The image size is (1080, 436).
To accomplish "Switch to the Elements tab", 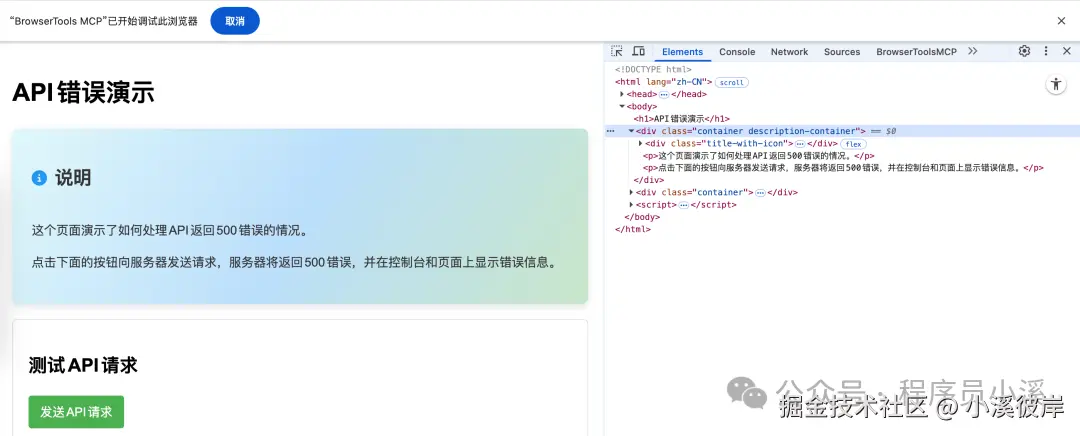I will pyautogui.click(x=683, y=52).
